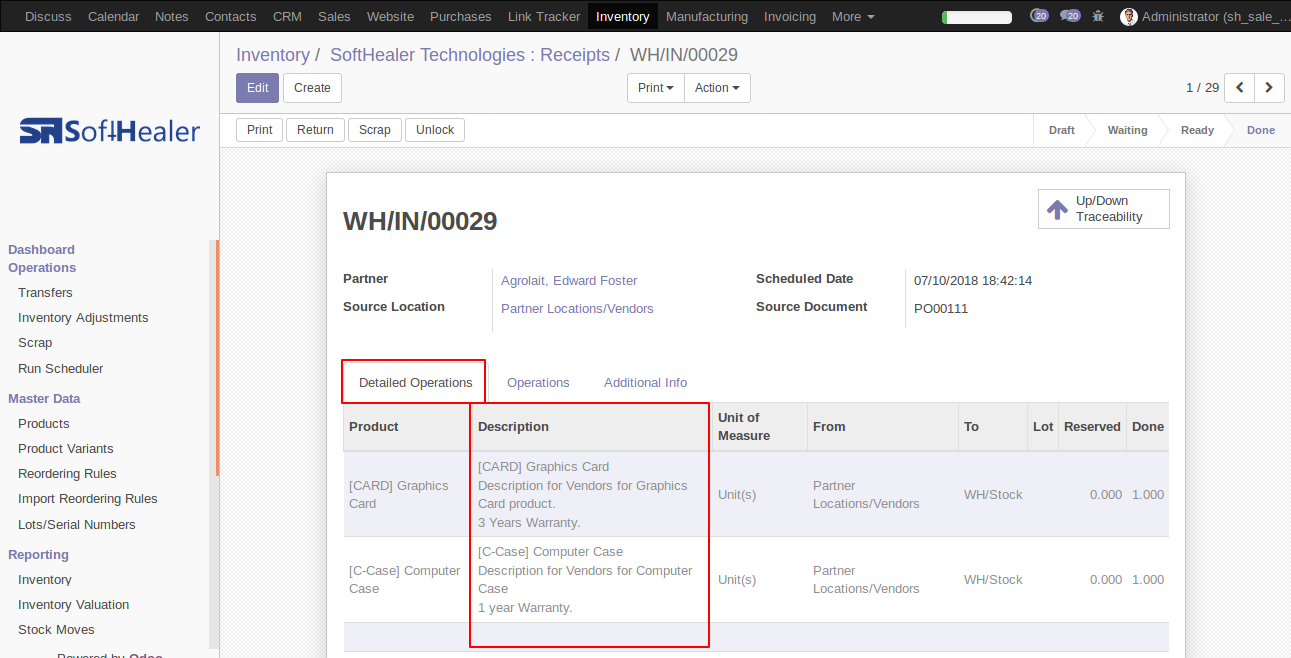Viewport: 1291px width, 658px height.
Task: Click the [C-Case] Computer Case product cell
Action: [x=407, y=580]
